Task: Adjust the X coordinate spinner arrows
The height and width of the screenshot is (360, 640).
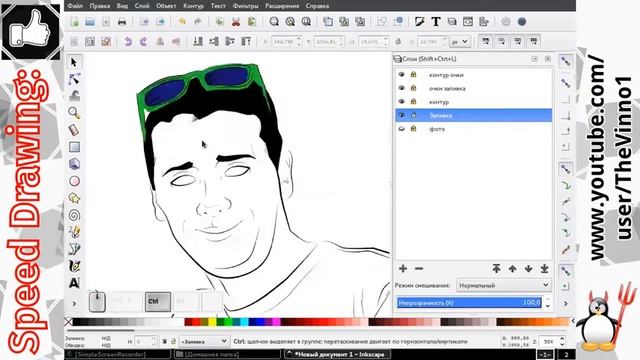Action: point(299,41)
